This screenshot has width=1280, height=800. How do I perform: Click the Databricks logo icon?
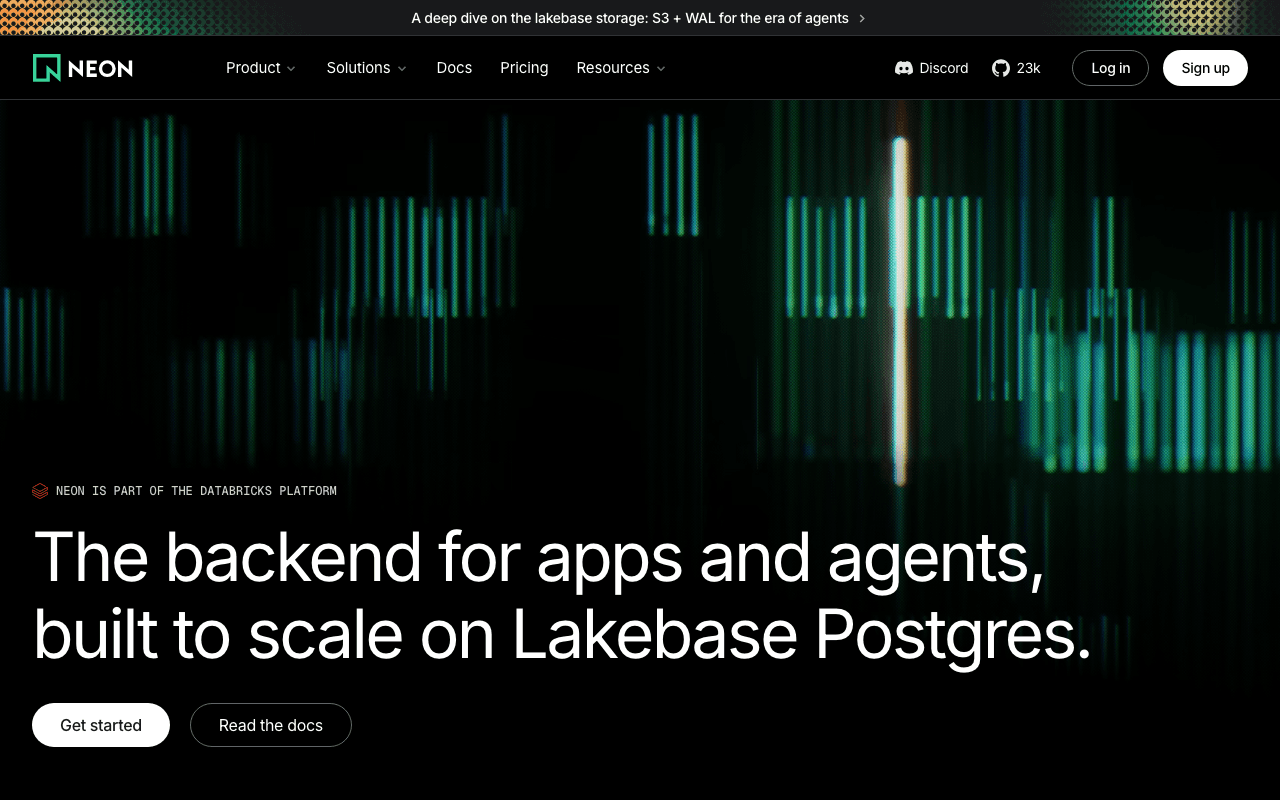tap(40, 491)
